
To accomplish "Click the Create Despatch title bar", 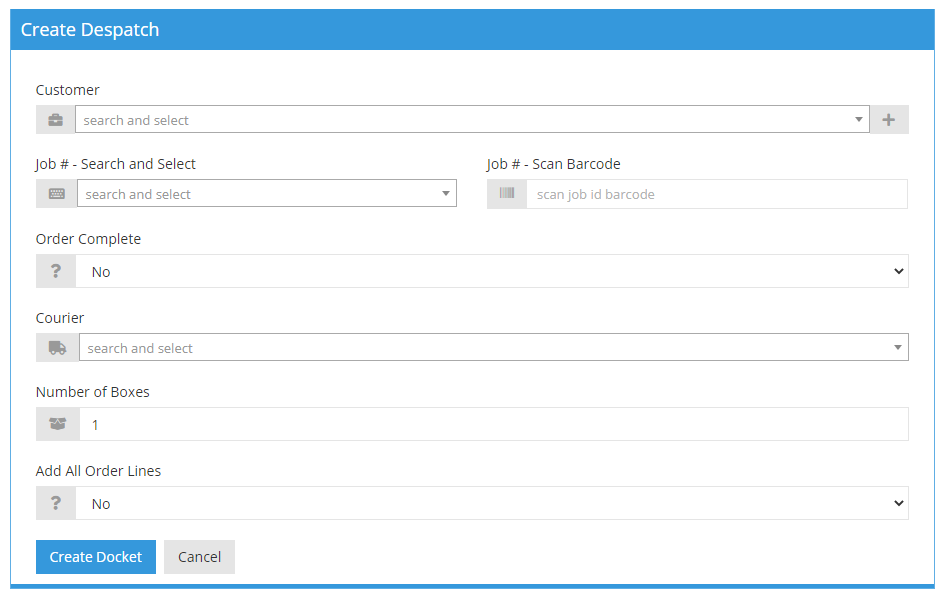I will pos(90,30).
